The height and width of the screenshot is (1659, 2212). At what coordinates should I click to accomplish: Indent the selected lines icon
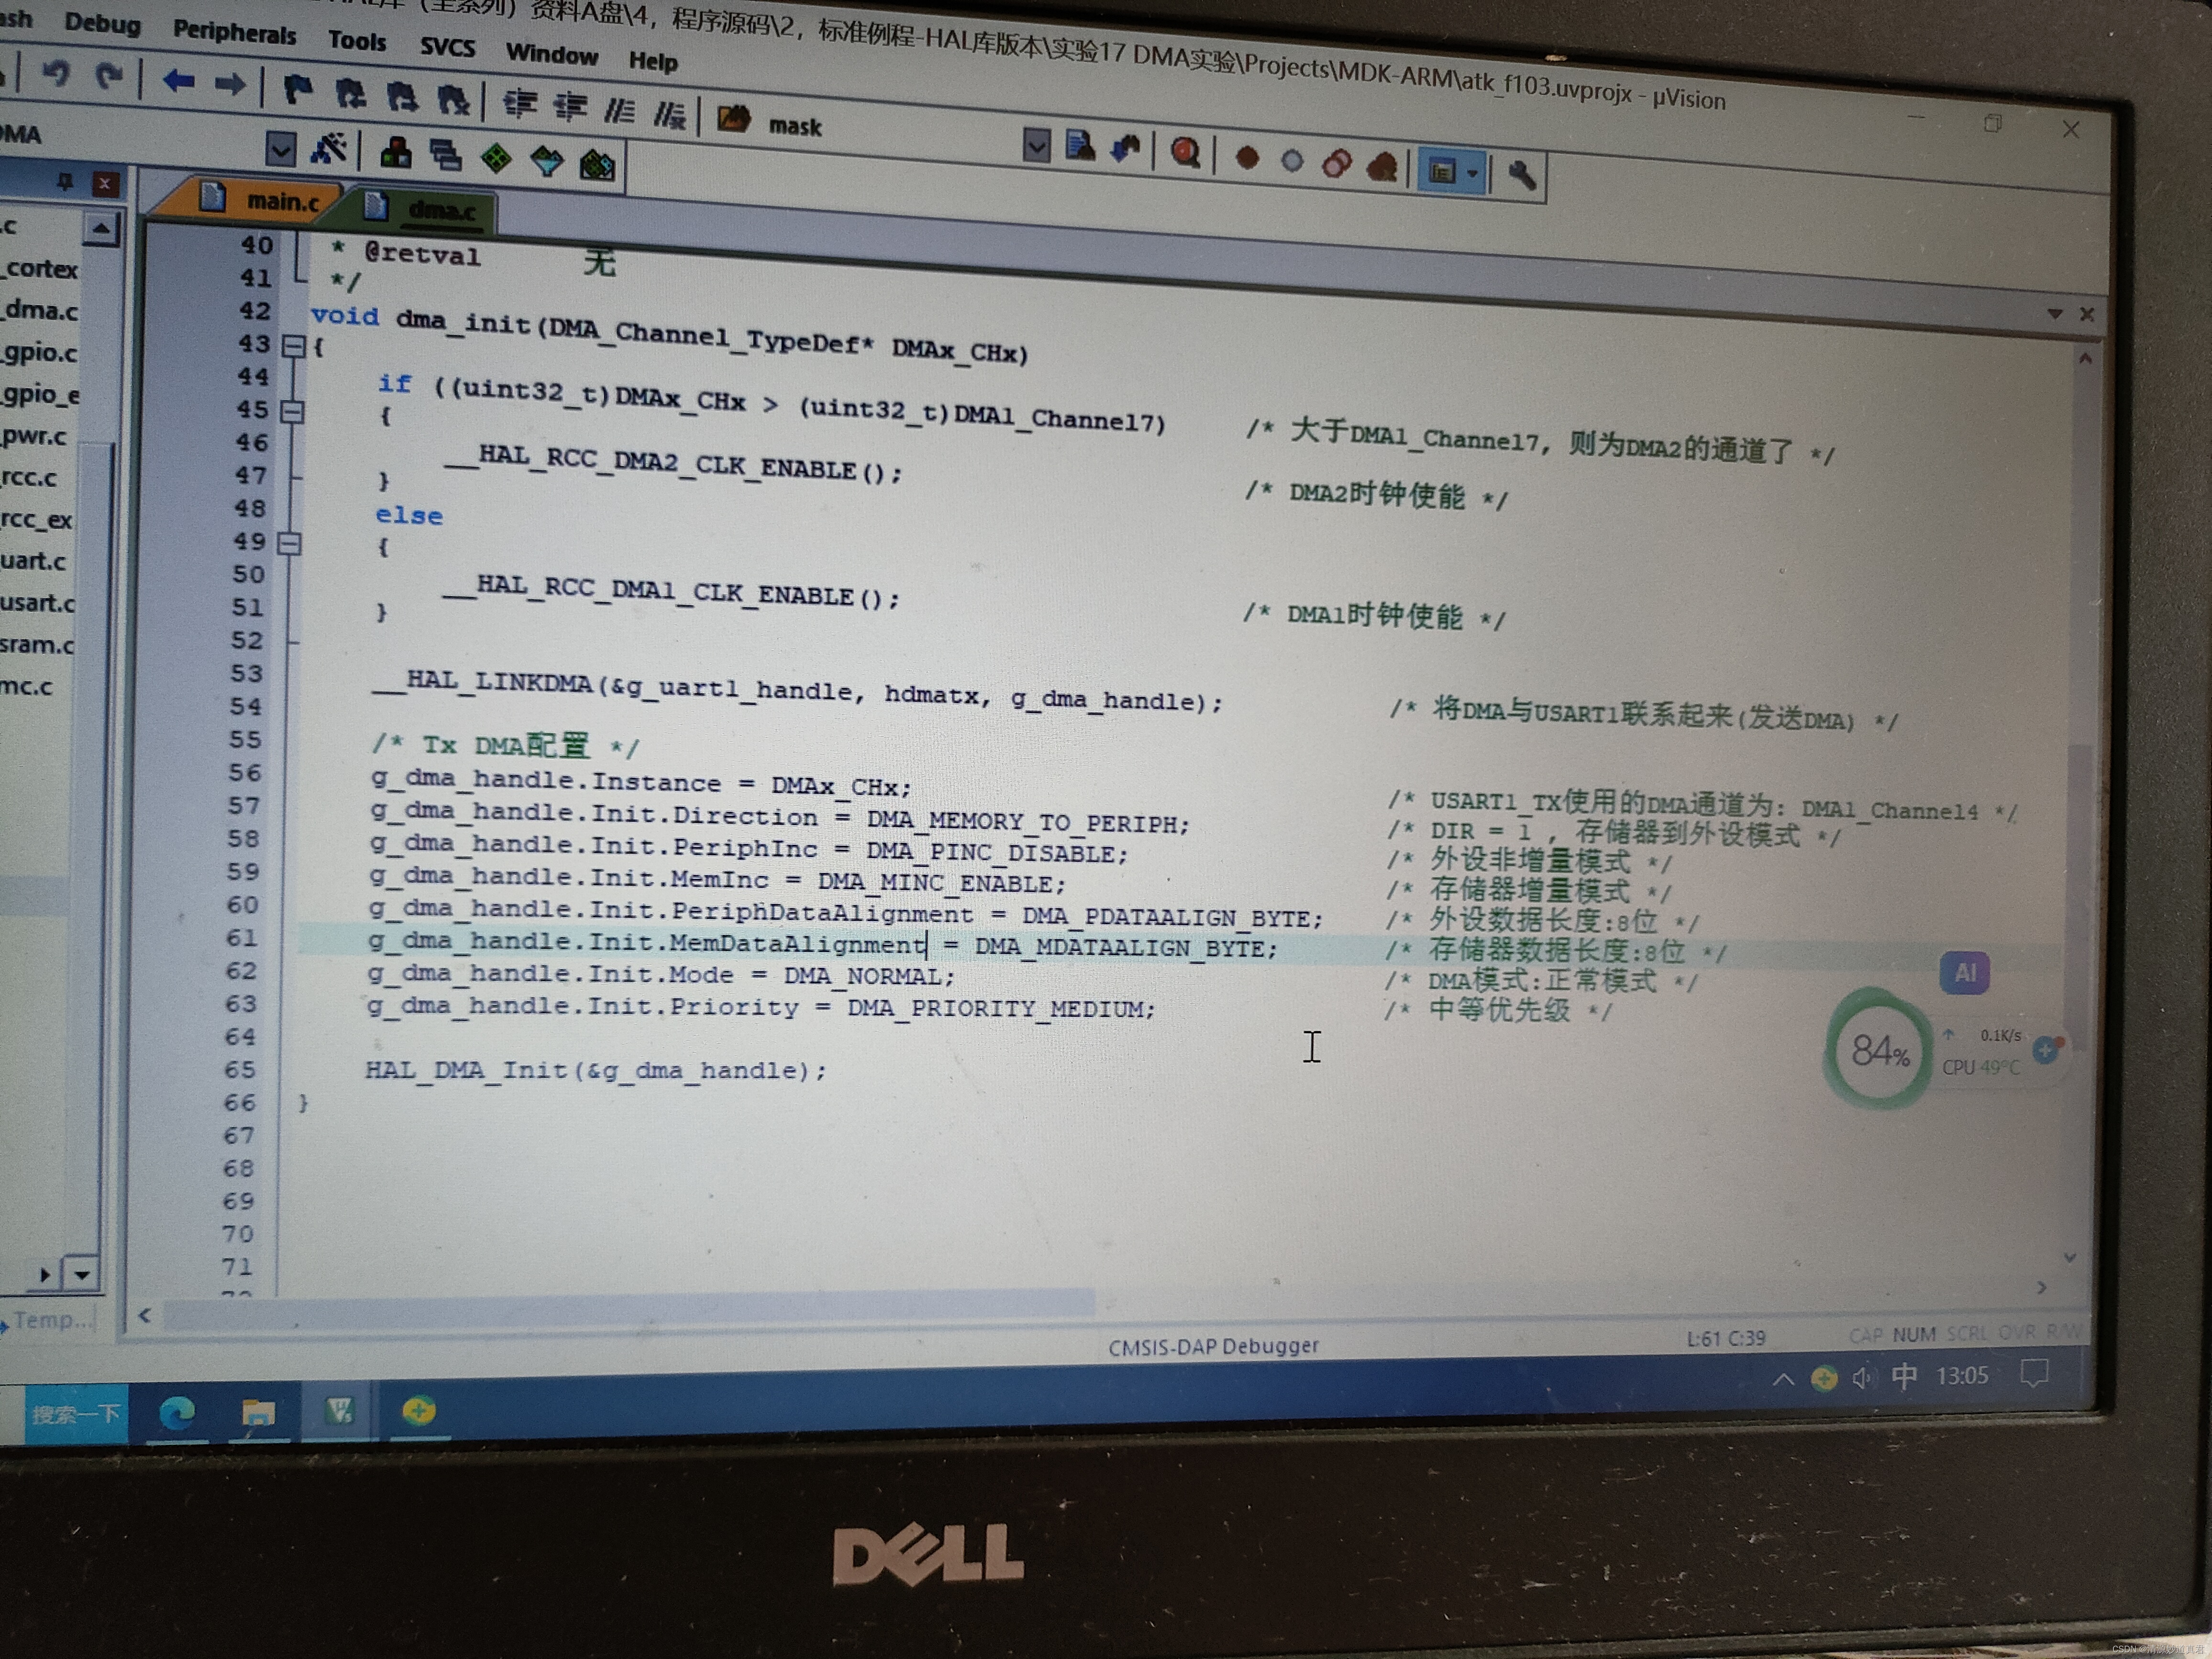tap(520, 104)
